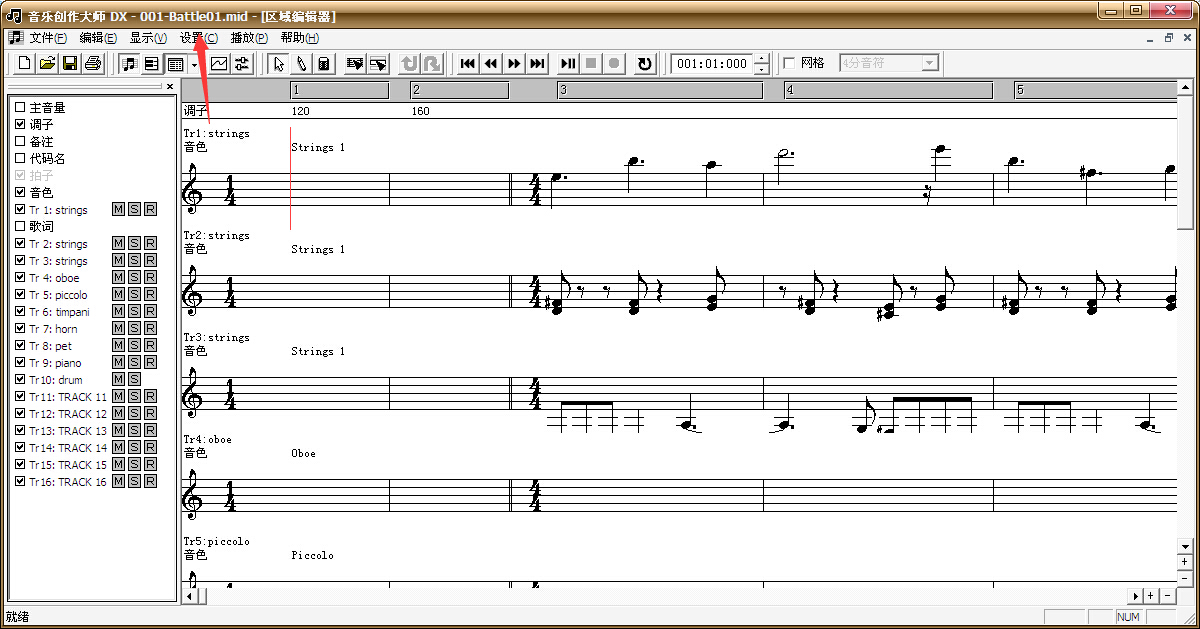Open the 播放 menu

pyautogui.click(x=249, y=38)
